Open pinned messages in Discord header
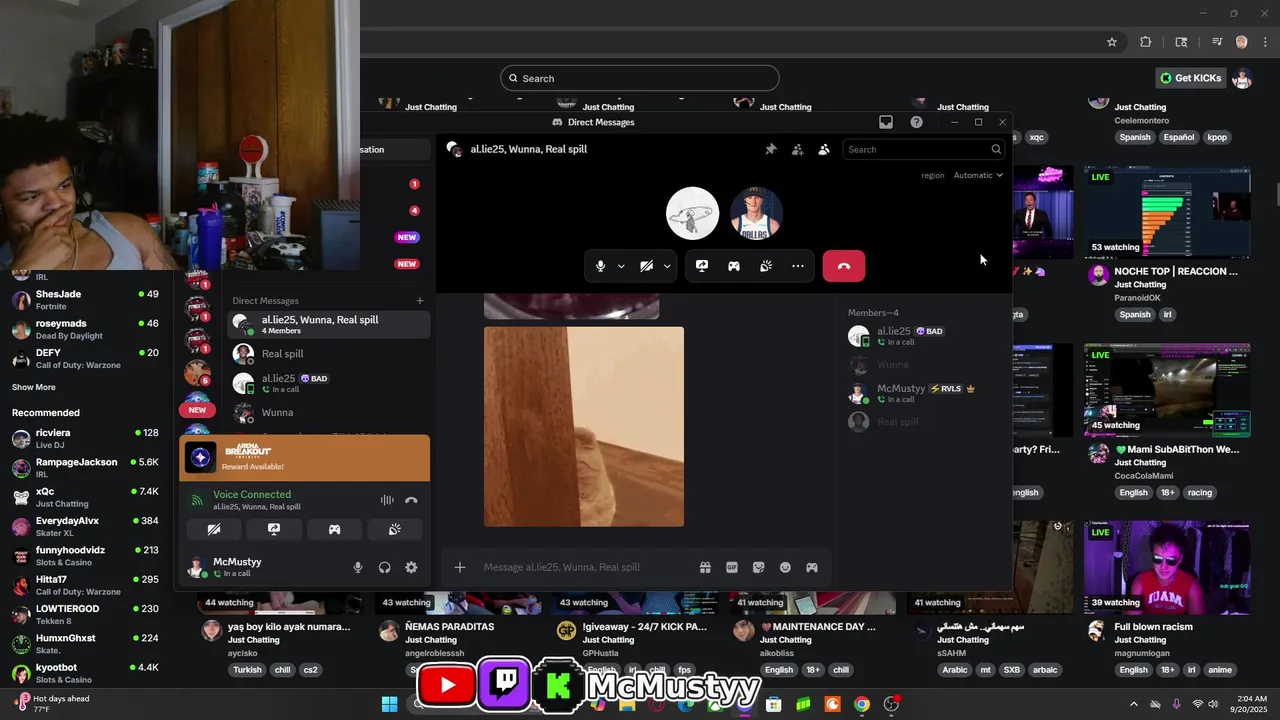The height and width of the screenshot is (720, 1280). click(x=771, y=149)
